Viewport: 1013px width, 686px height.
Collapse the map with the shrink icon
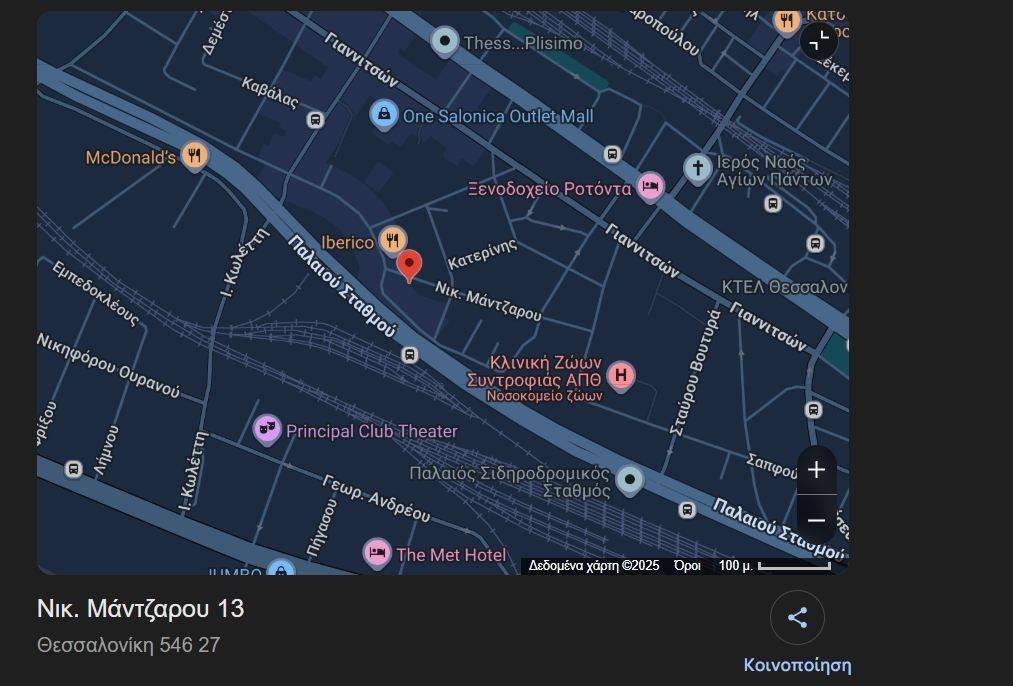(818, 41)
